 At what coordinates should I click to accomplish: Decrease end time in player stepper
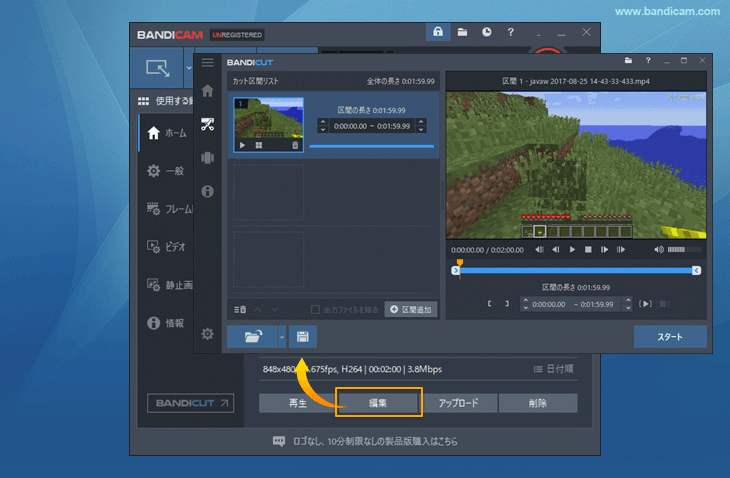click(x=628, y=308)
